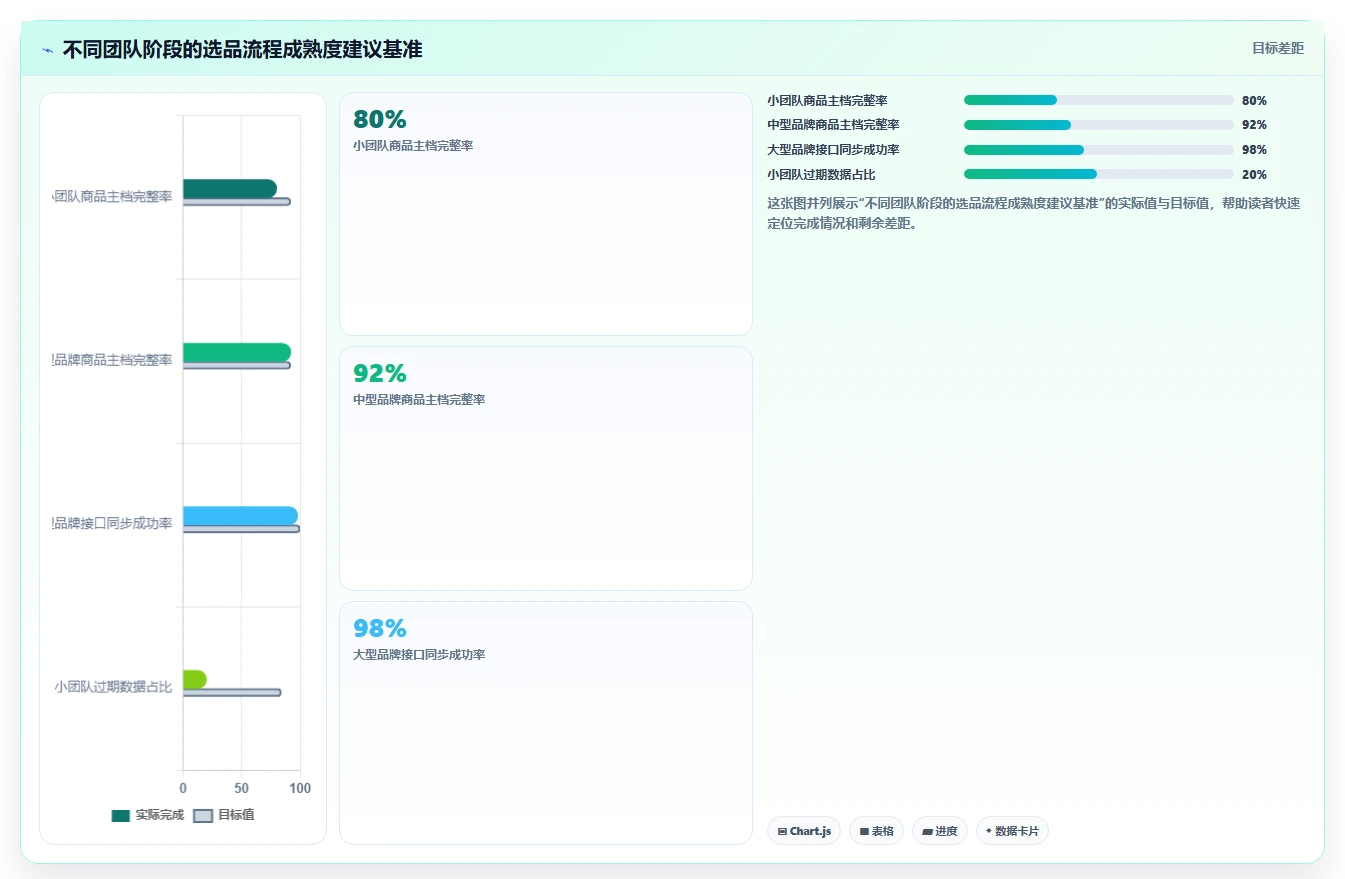Click the 98% data card
The image size is (1345, 879).
(x=546, y=723)
